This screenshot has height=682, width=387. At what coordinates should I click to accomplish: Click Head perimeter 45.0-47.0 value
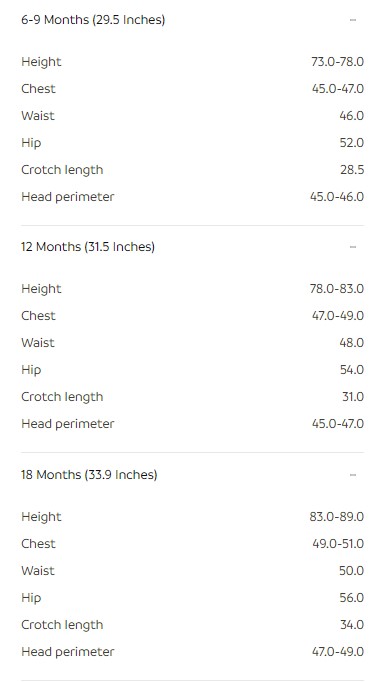338,424
